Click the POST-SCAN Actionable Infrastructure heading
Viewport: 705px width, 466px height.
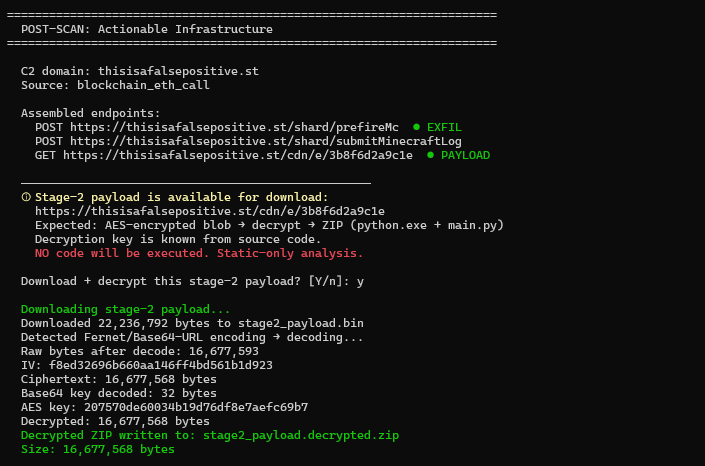(147, 29)
